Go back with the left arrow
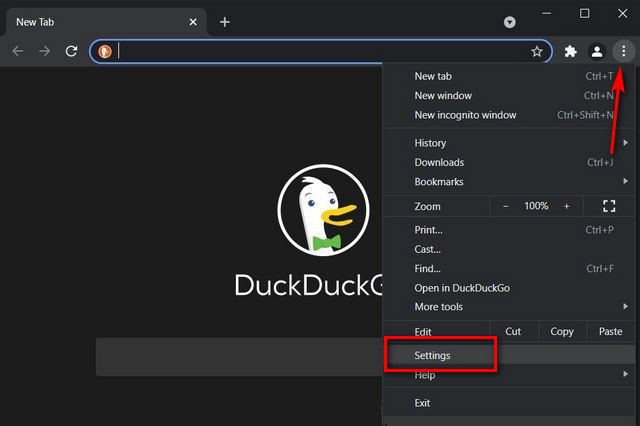 click(x=18, y=51)
